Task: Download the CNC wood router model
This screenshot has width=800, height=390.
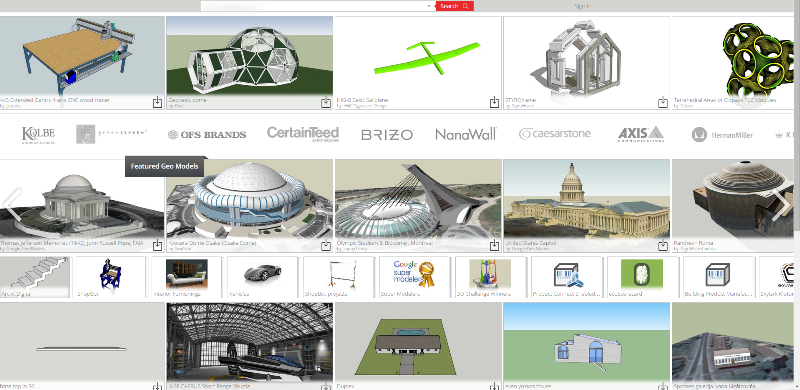Action: coord(158,103)
